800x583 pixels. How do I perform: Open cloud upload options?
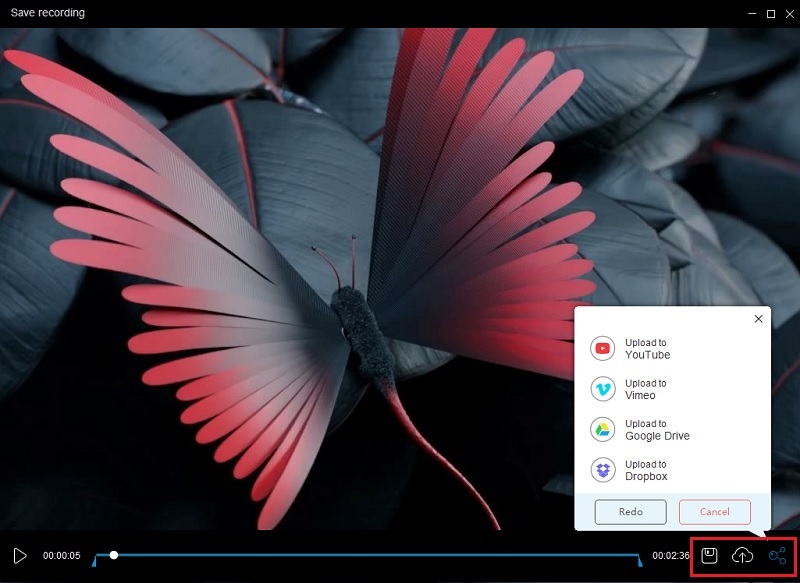(741, 554)
